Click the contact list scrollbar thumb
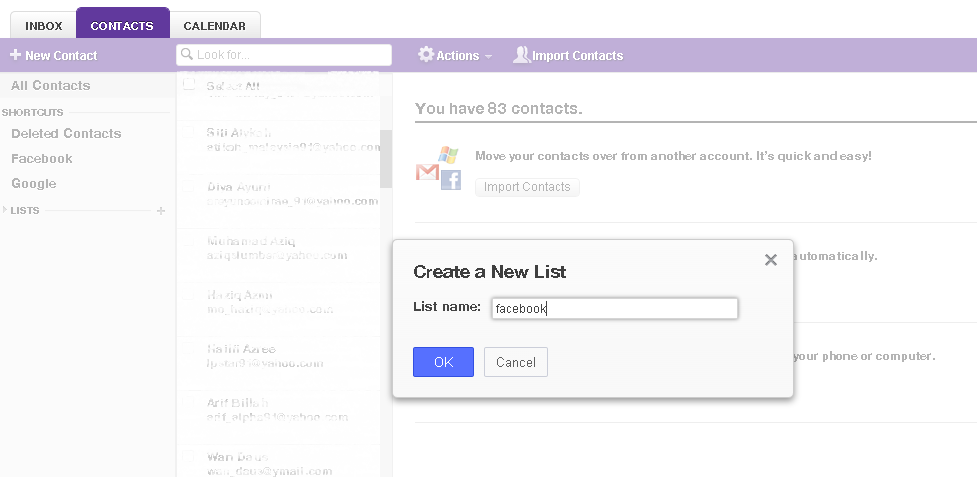The height and width of the screenshot is (477, 977). (x=386, y=158)
